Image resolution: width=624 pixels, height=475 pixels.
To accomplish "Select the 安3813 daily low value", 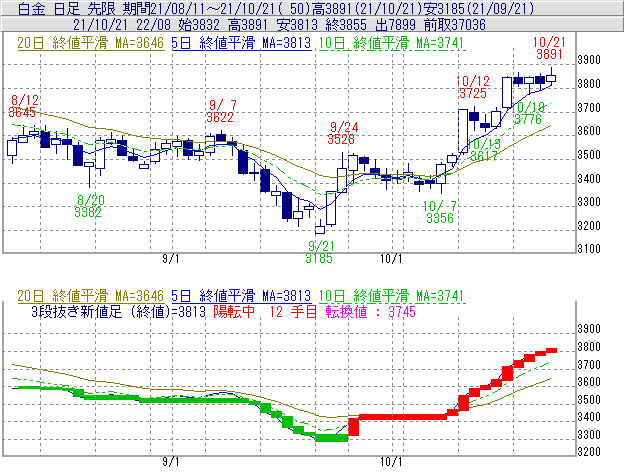I will (x=297, y=25).
